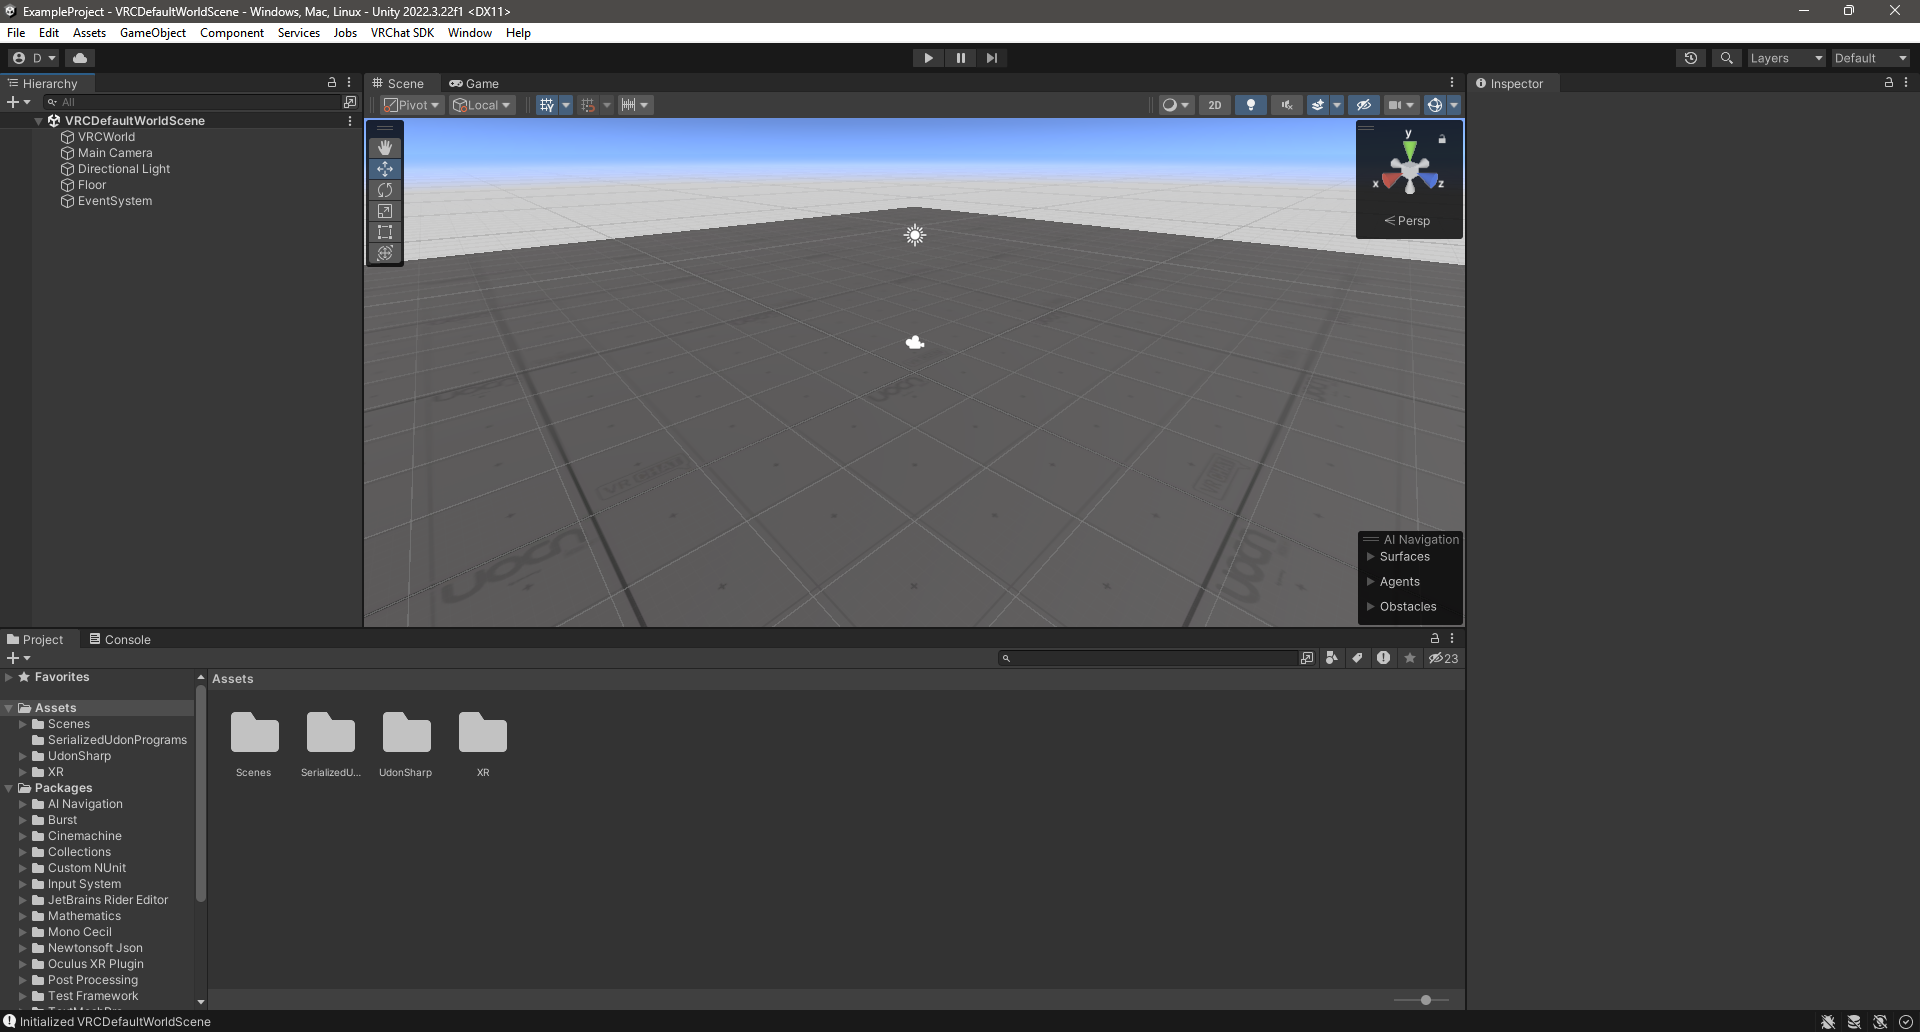The width and height of the screenshot is (1920, 1032).
Task: Open Scene view panel options menu
Action: click(1452, 83)
